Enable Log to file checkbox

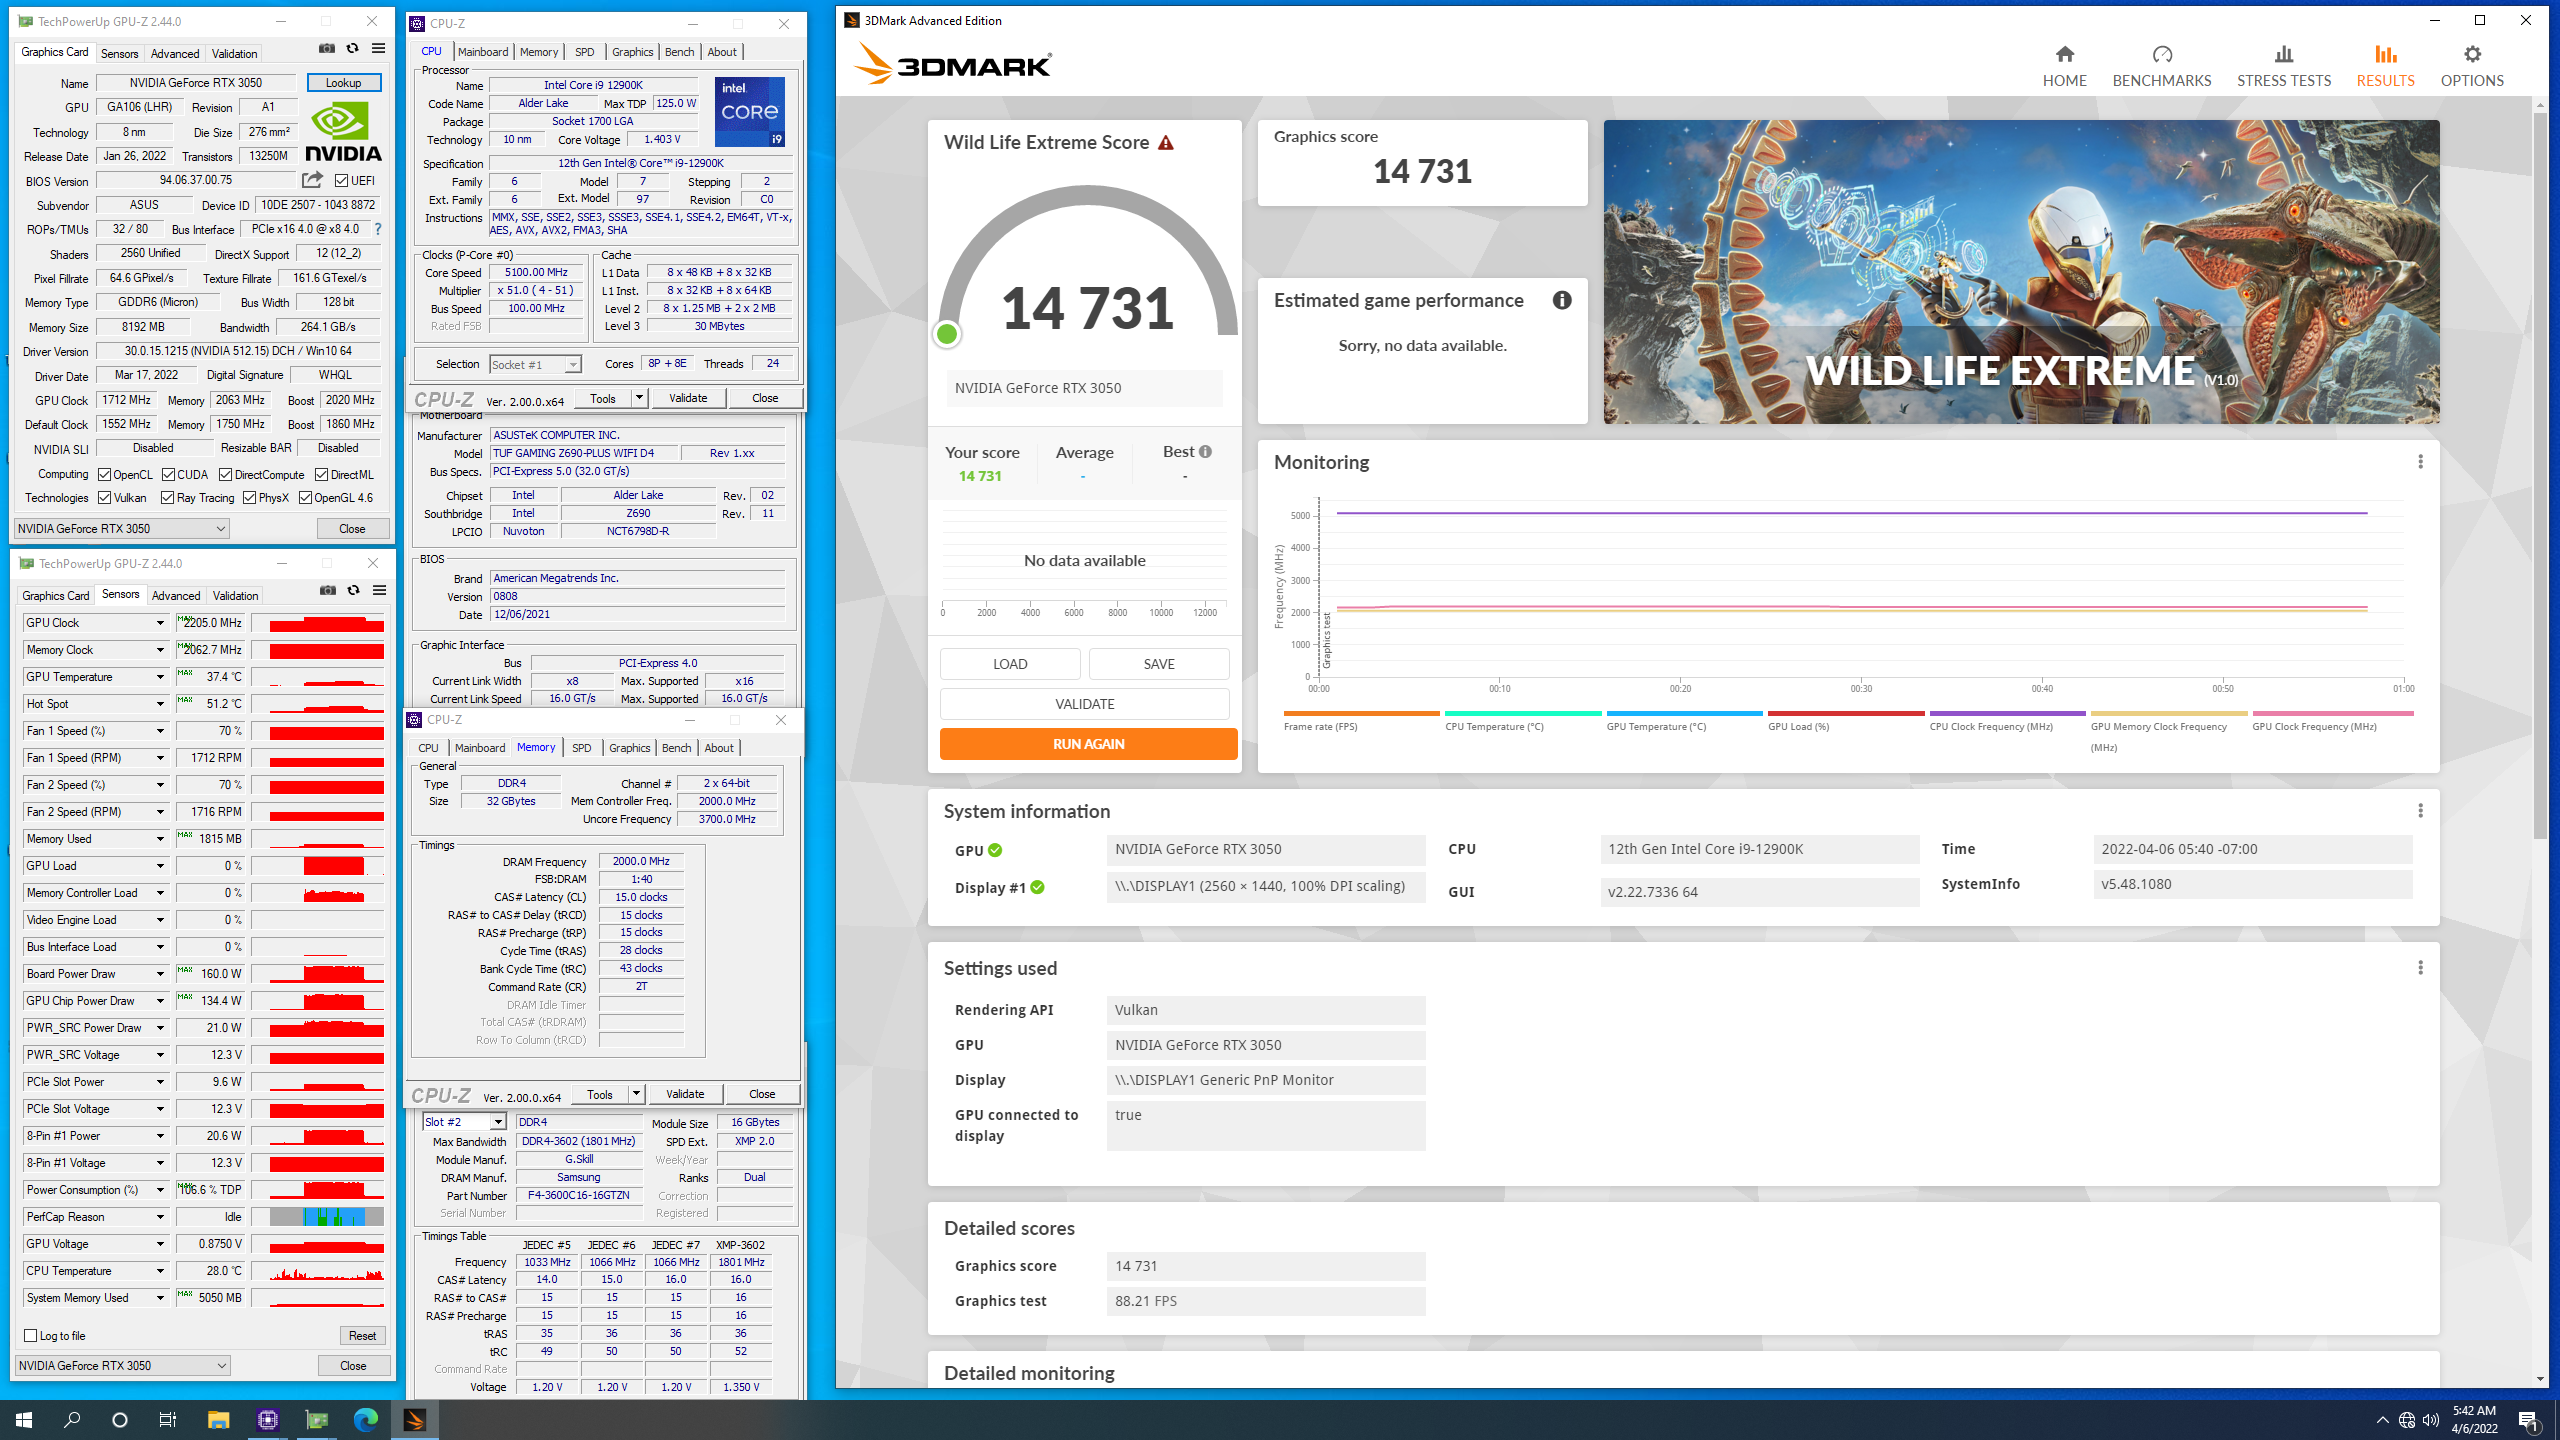point(30,1335)
